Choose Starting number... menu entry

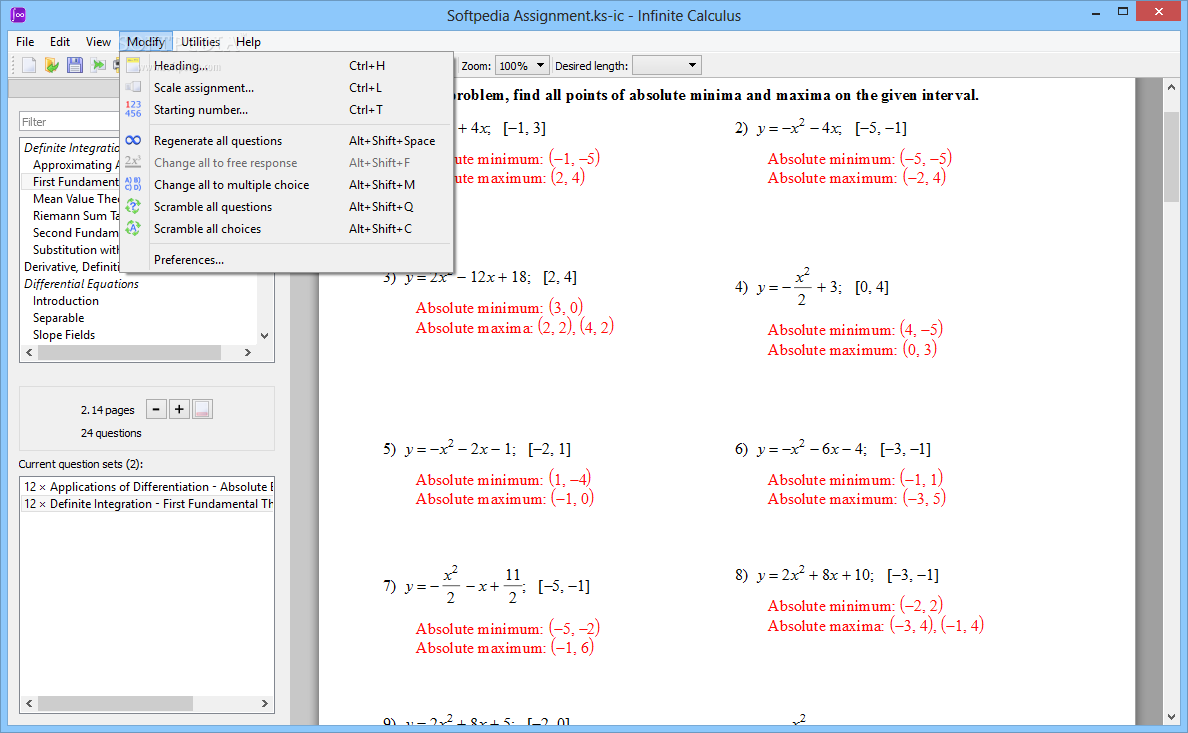pyautogui.click(x=287, y=109)
